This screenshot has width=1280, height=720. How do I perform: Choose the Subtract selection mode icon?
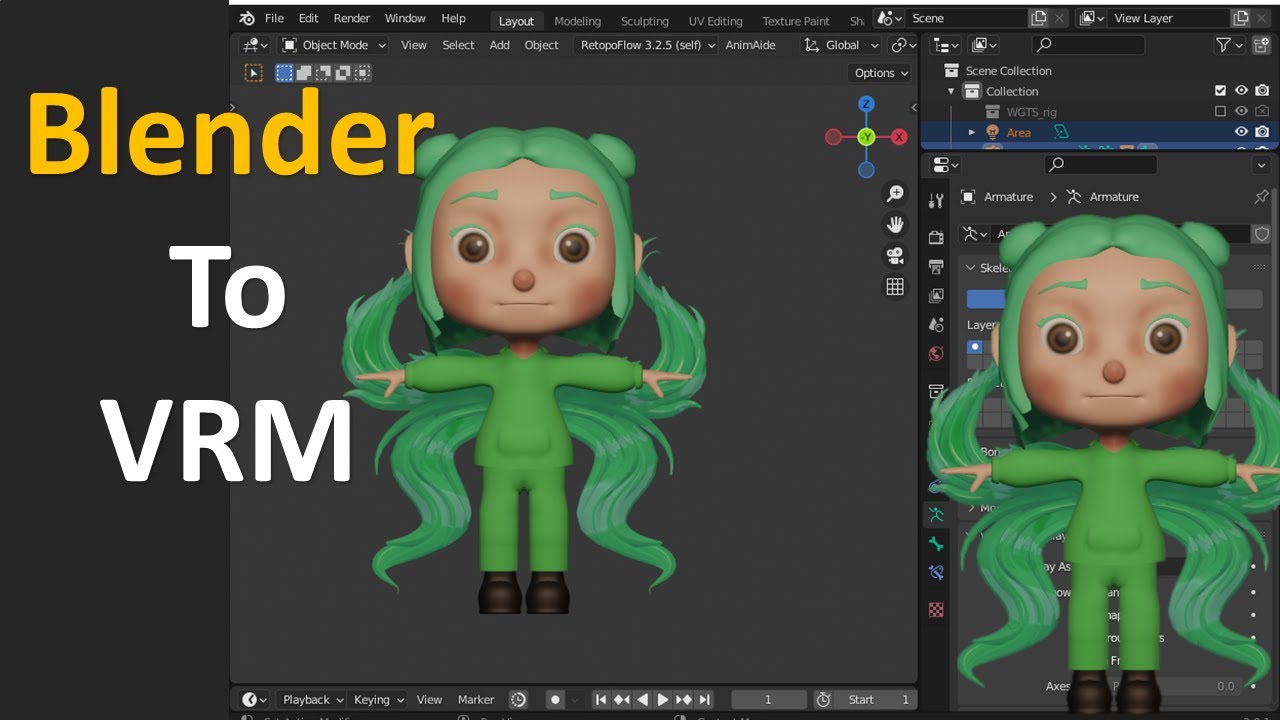click(323, 73)
